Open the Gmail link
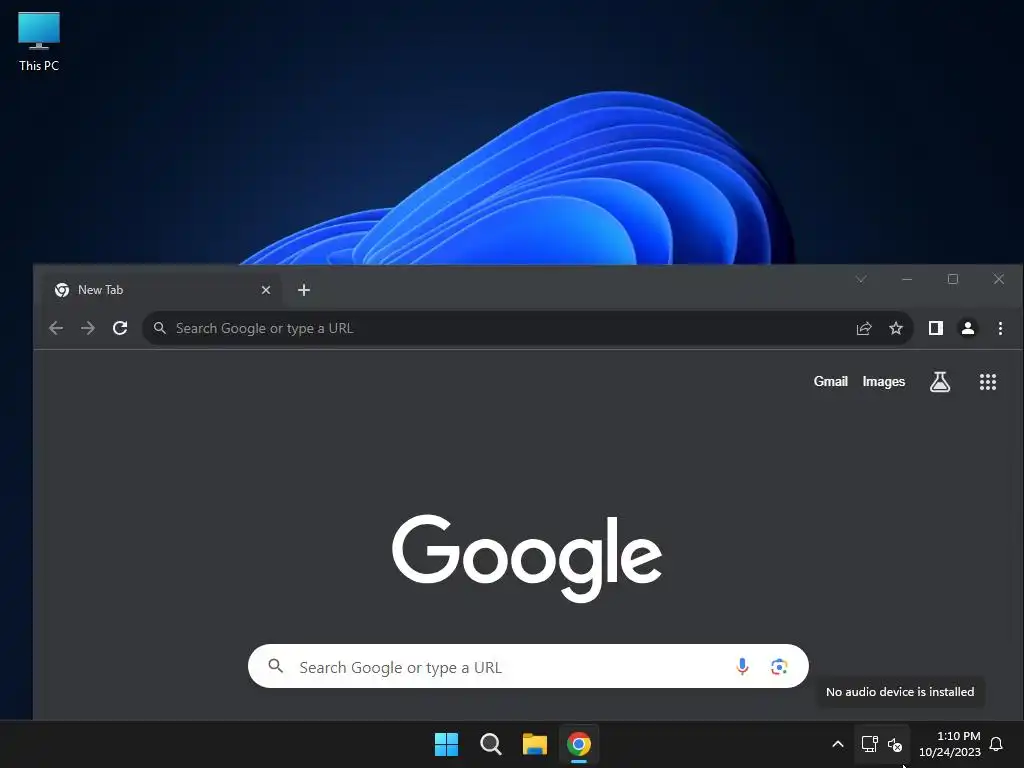The height and width of the screenshot is (768, 1024). (x=831, y=381)
